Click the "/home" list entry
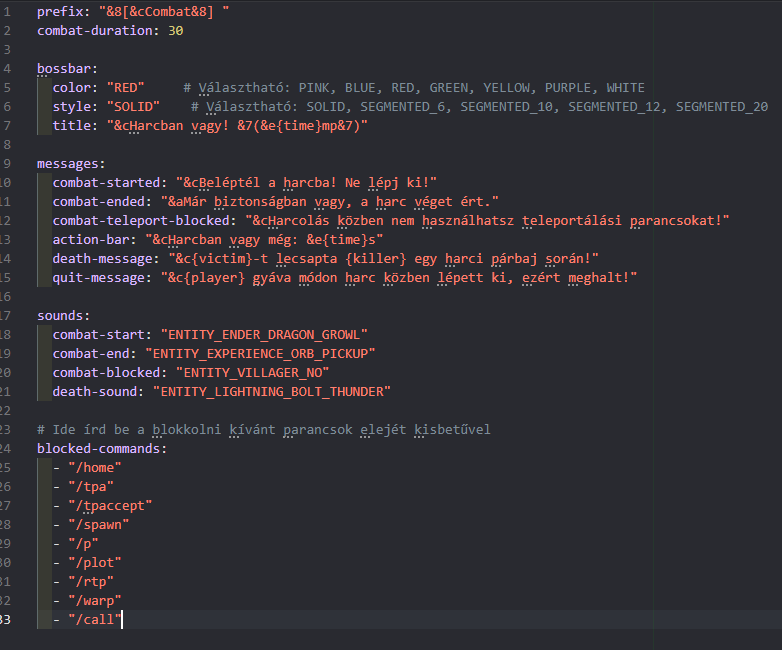 [95, 468]
